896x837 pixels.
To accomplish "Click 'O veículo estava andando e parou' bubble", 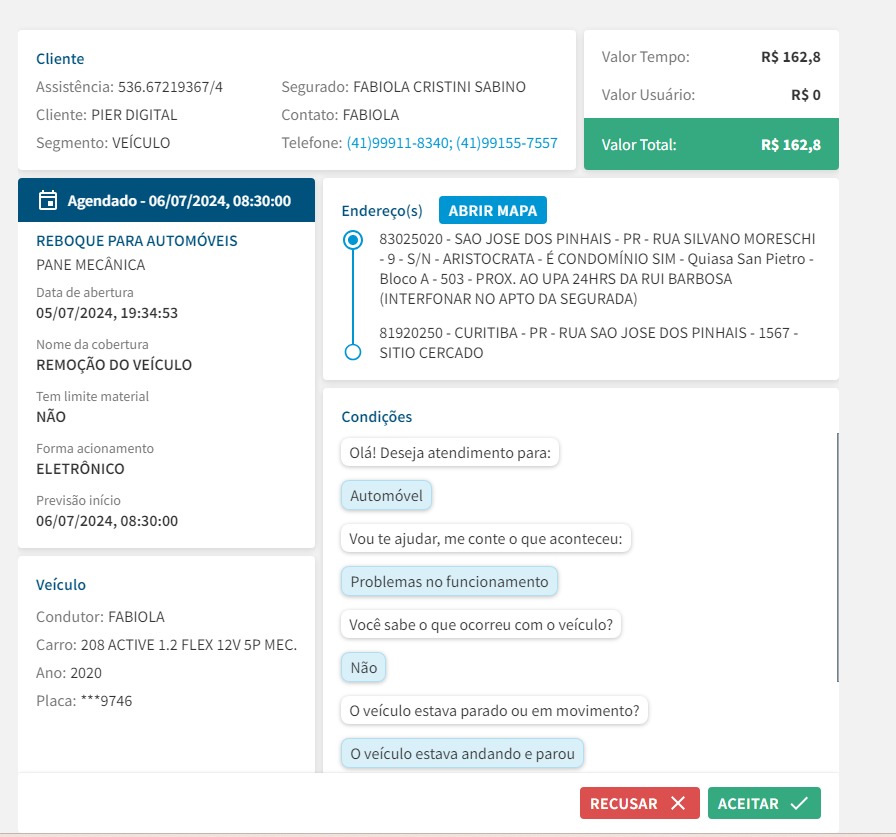I will coord(462,753).
